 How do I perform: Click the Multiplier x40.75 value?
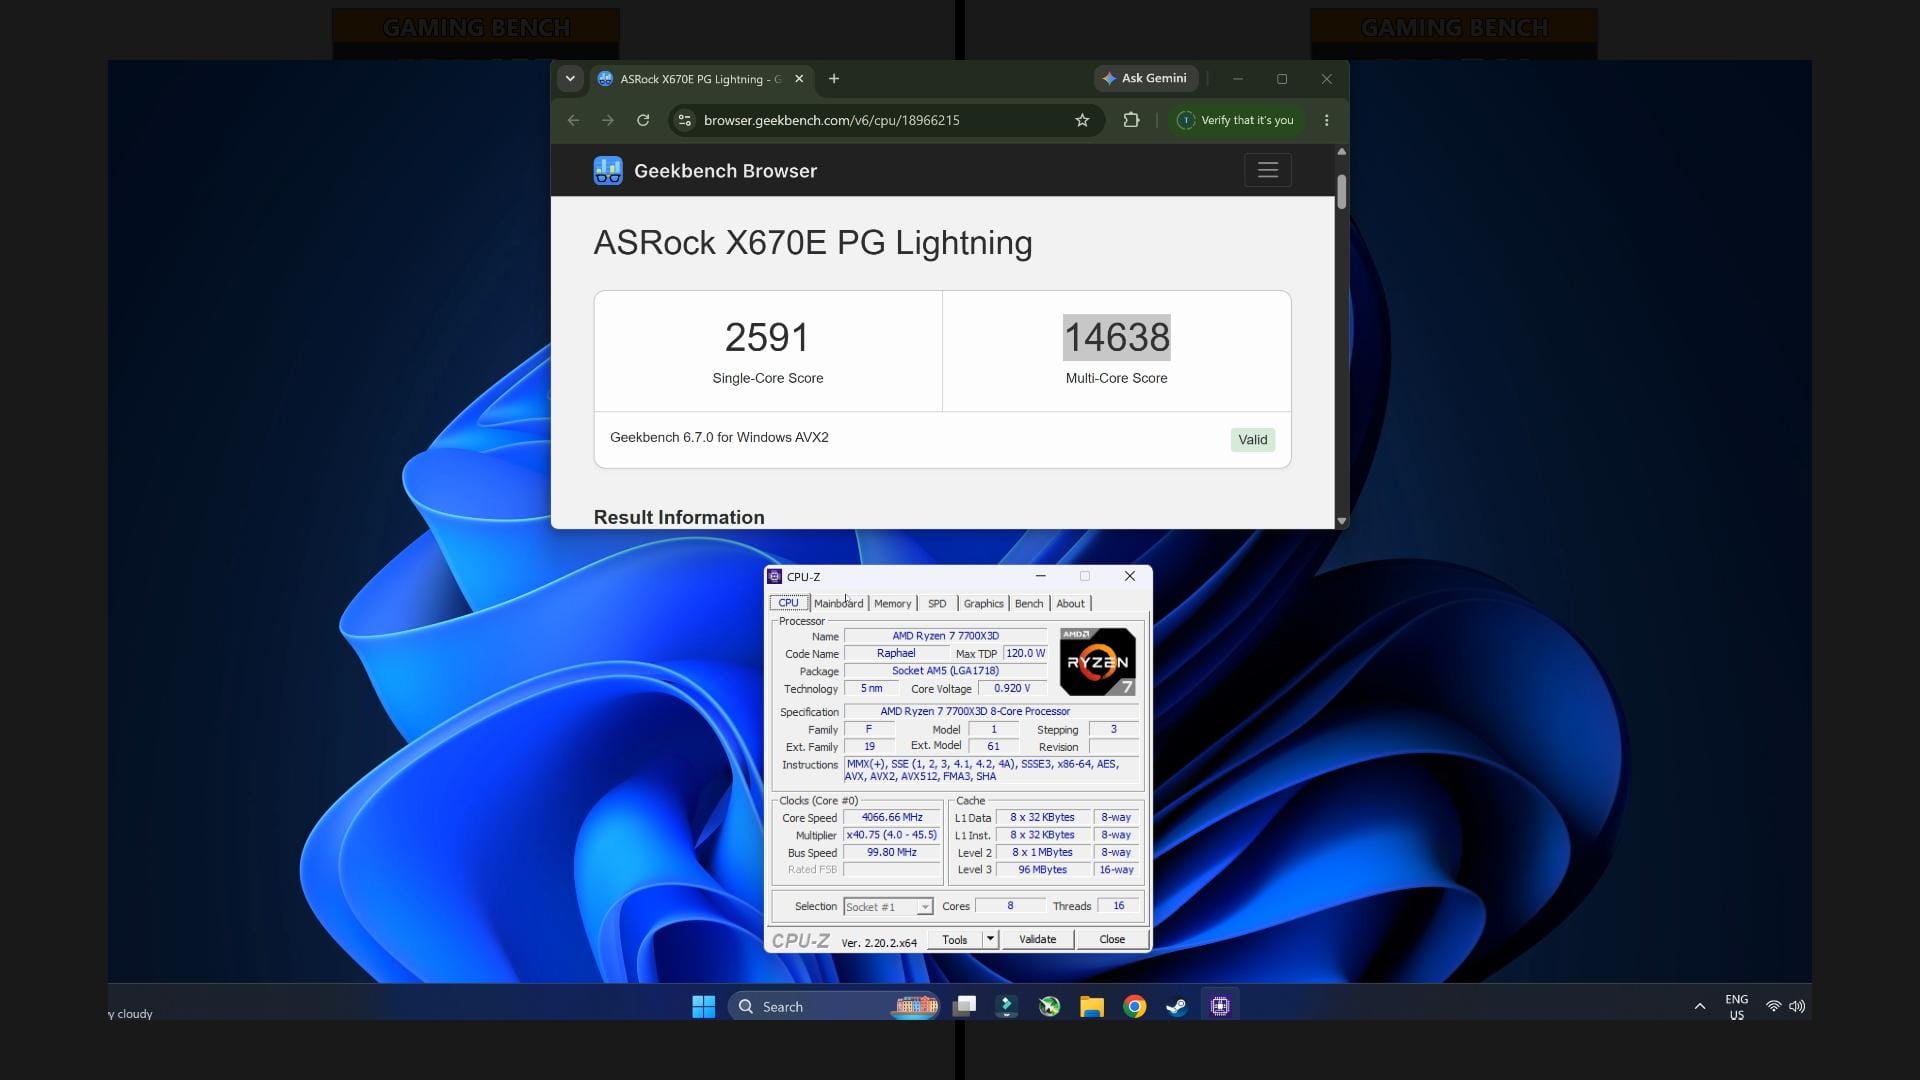click(x=892, y=835)
